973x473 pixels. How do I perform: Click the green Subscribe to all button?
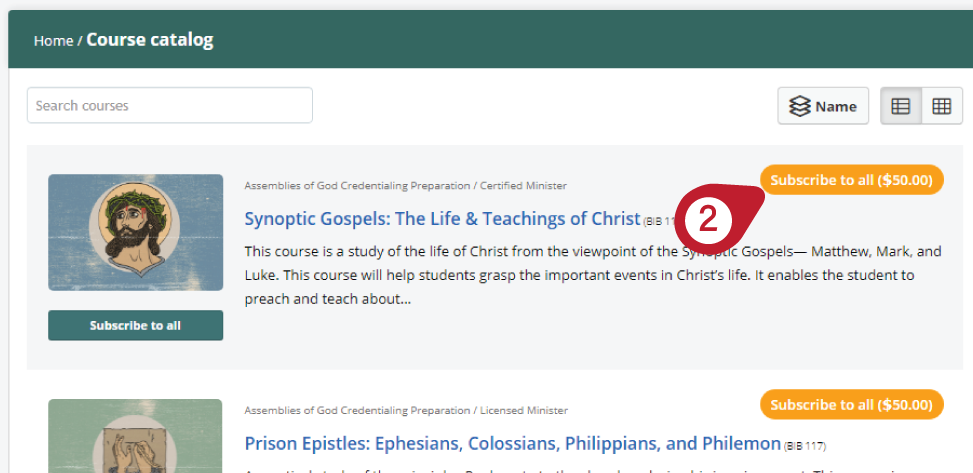click(x=135, y=325)
